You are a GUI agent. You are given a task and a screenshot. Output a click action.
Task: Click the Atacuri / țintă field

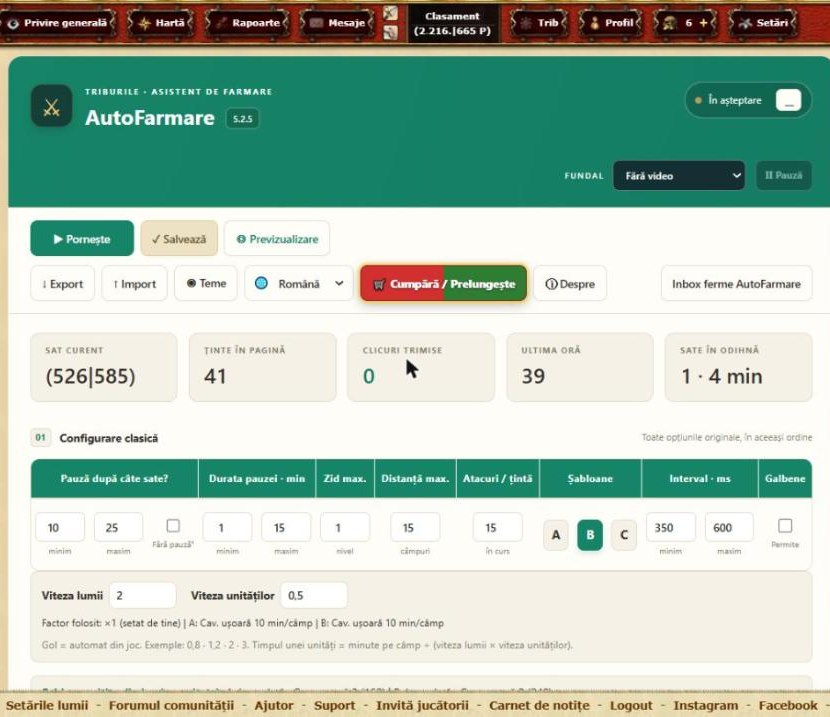point(498,527)
